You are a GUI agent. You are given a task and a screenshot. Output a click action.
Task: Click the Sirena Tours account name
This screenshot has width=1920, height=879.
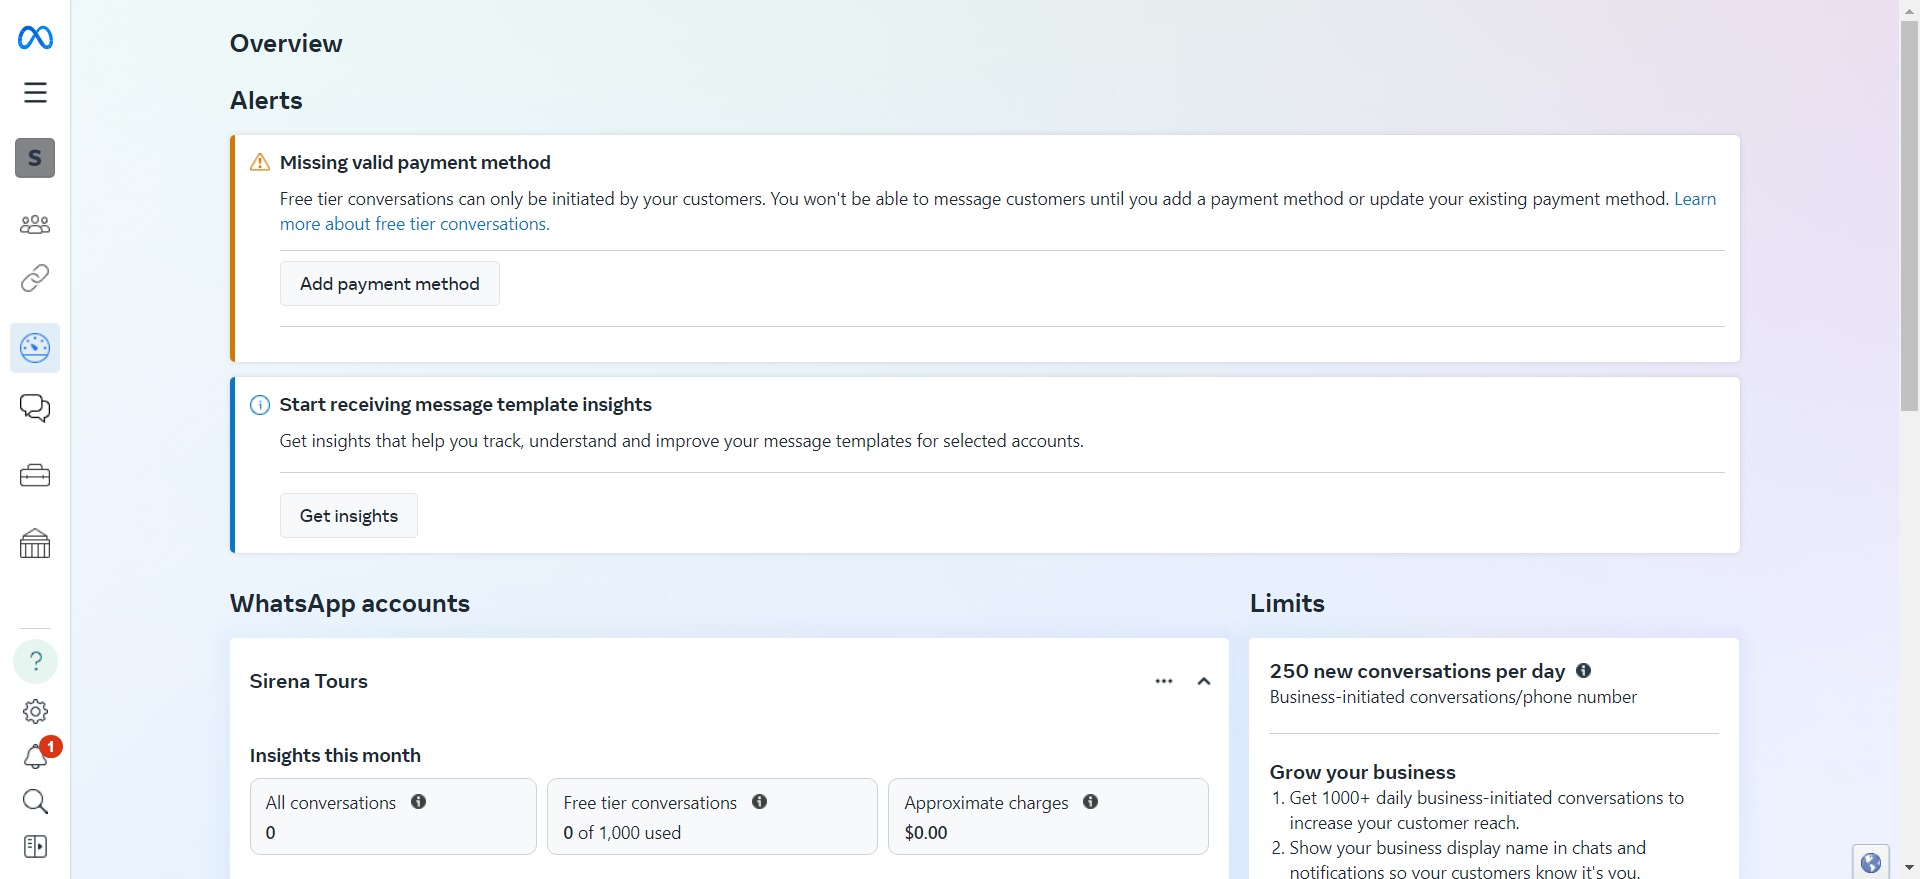click(309, 681)
